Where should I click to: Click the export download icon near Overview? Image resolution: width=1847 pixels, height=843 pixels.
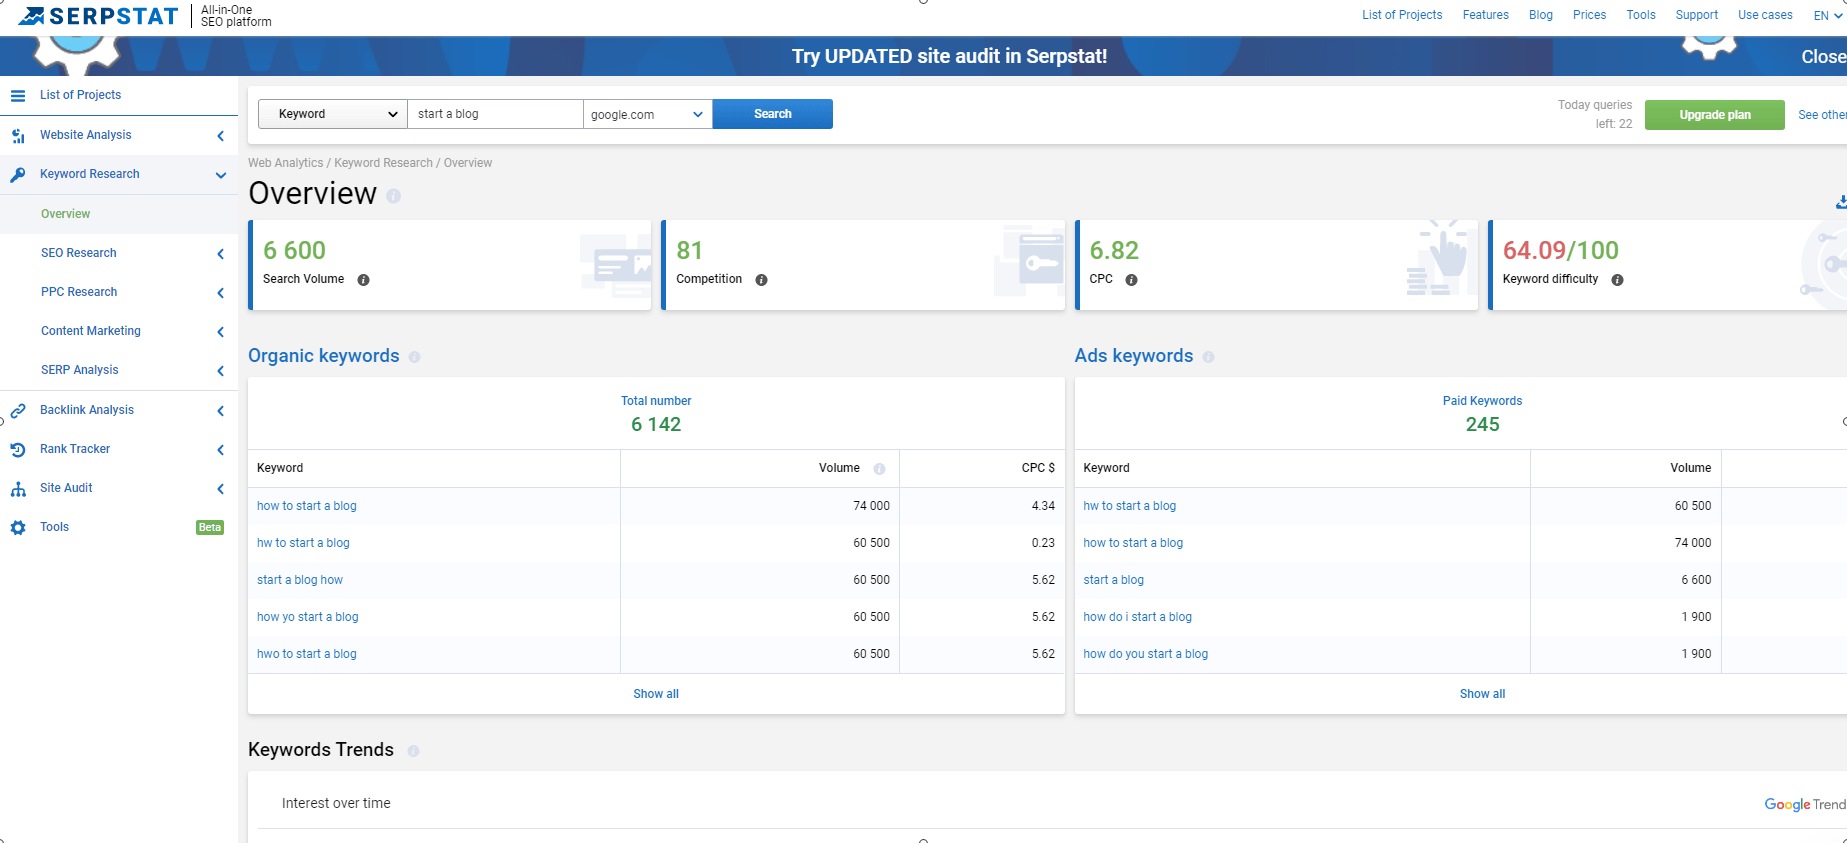[x=1841, y=202]
